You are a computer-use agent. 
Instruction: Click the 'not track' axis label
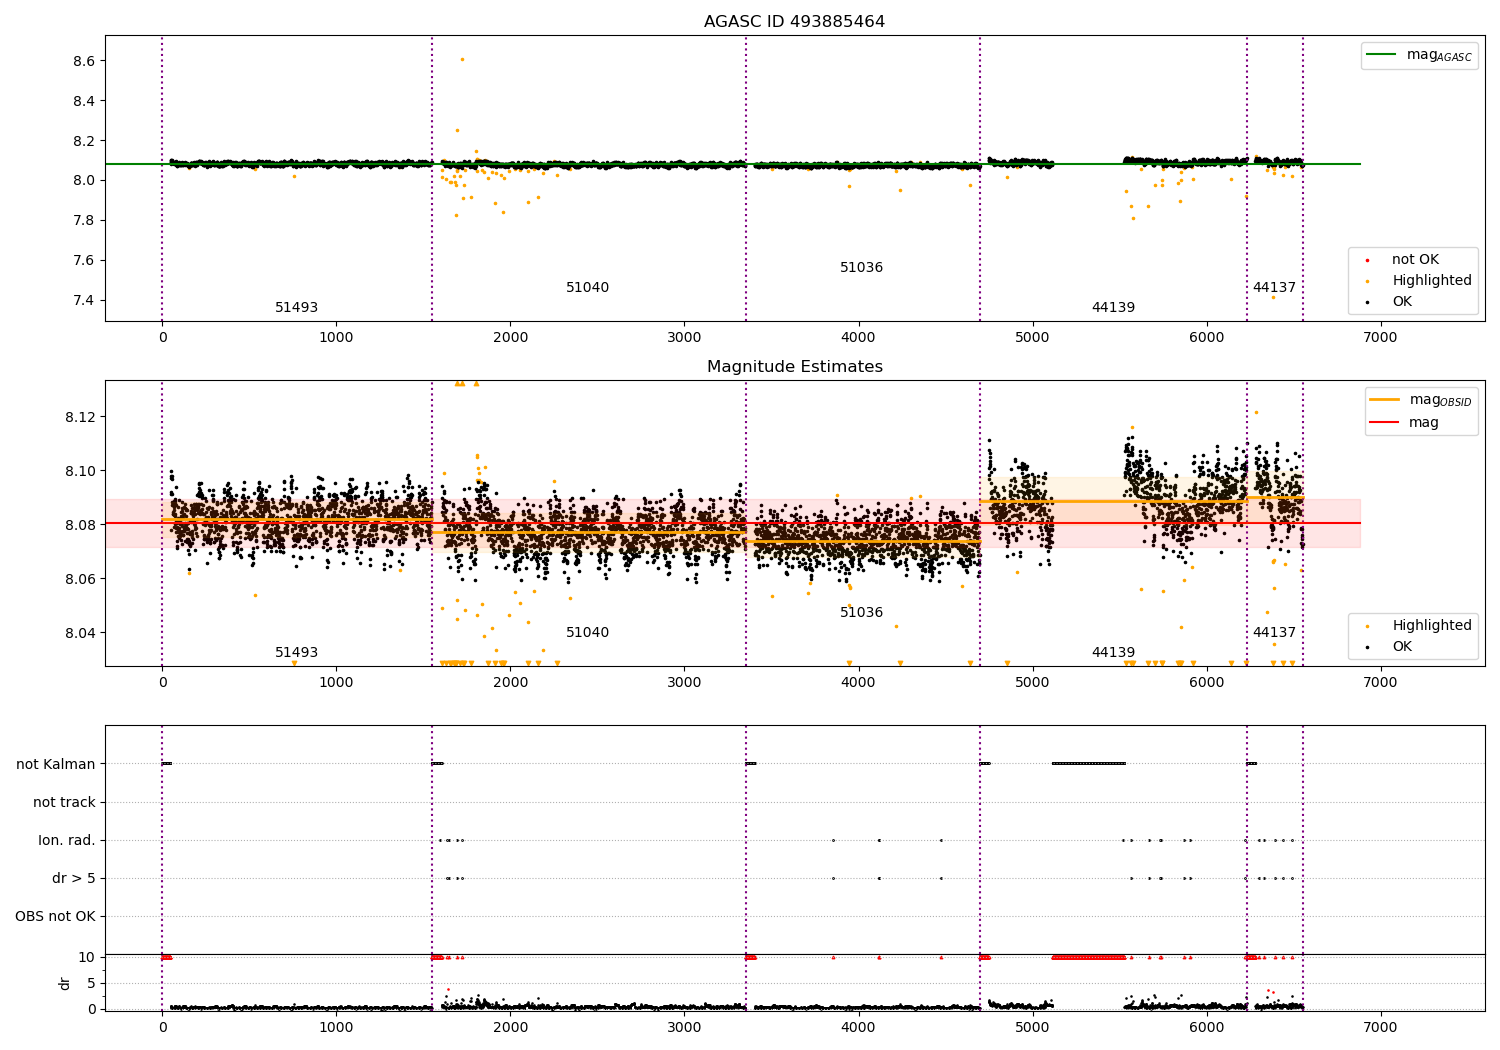[x=64, y=803]
